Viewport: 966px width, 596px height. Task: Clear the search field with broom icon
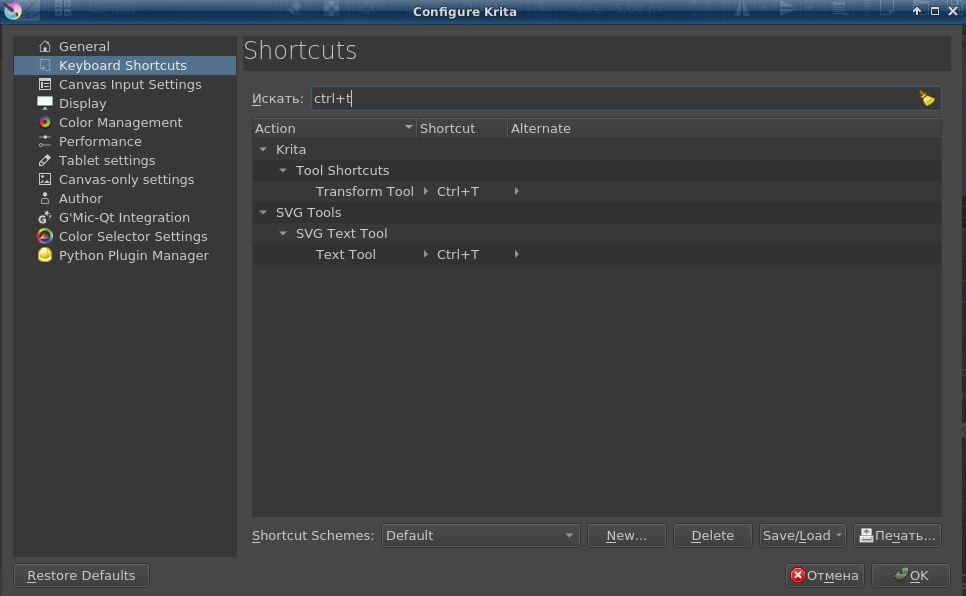927,99
